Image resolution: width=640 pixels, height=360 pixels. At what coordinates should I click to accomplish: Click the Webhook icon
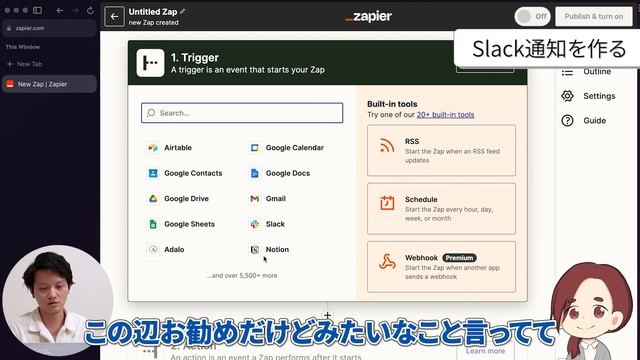coord(387,262)
